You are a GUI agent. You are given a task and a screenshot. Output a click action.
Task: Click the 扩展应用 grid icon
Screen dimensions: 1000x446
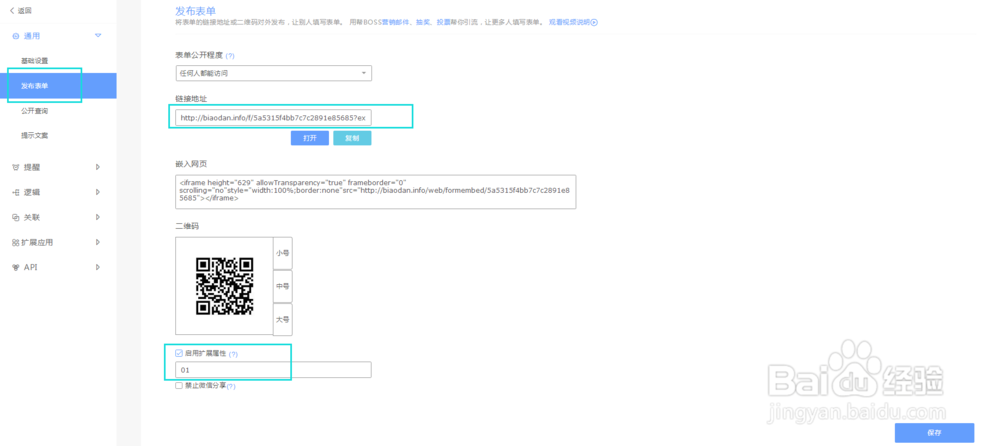point(15,242)
